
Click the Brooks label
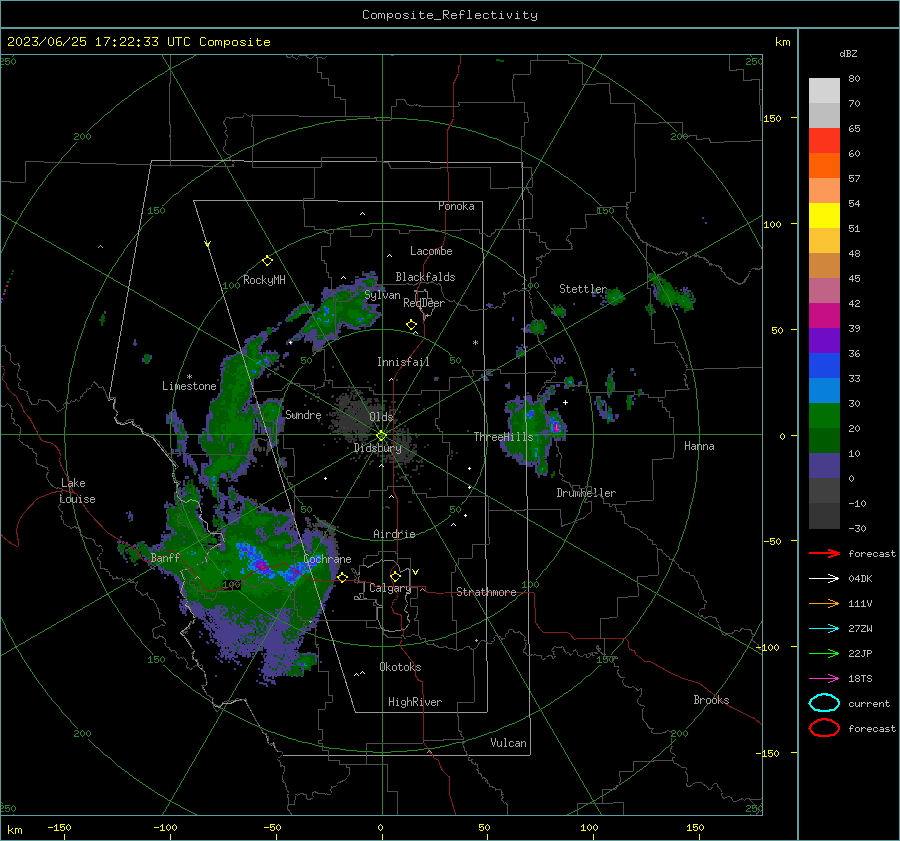[711, 700]
